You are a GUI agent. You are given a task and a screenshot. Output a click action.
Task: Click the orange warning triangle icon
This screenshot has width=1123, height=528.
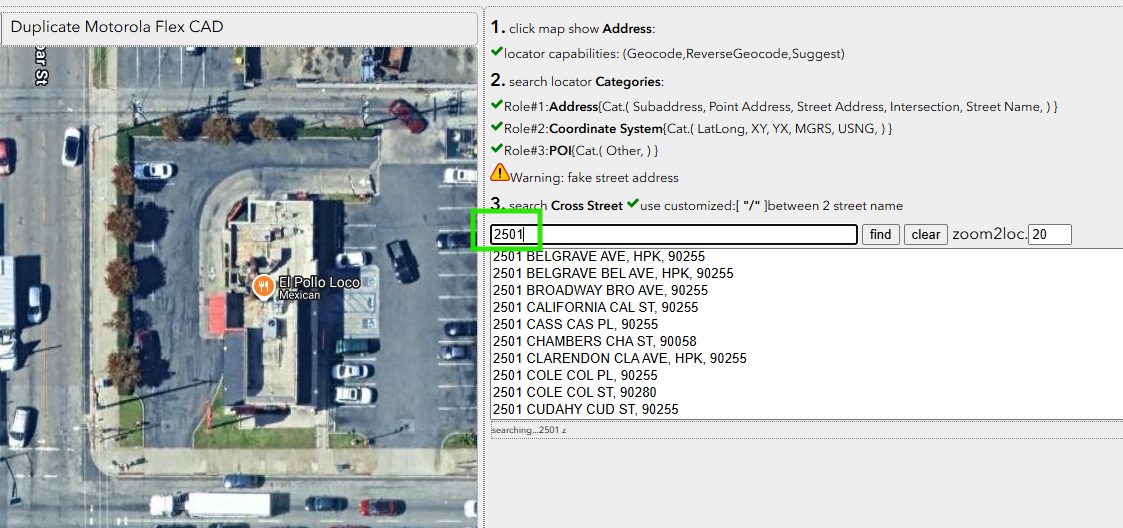click(x=499, y=173)
